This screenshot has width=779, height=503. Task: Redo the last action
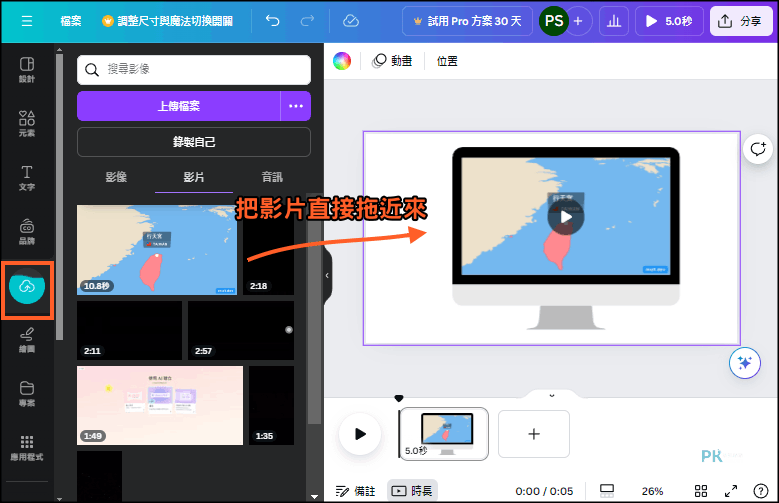click(x=308, y=21)
